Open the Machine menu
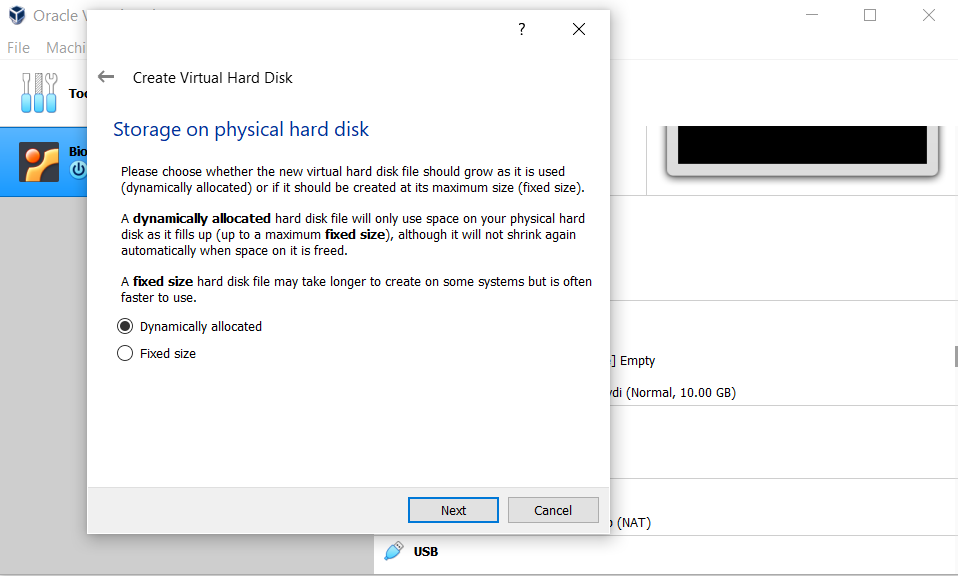The image size is (958, 576). 66,47
